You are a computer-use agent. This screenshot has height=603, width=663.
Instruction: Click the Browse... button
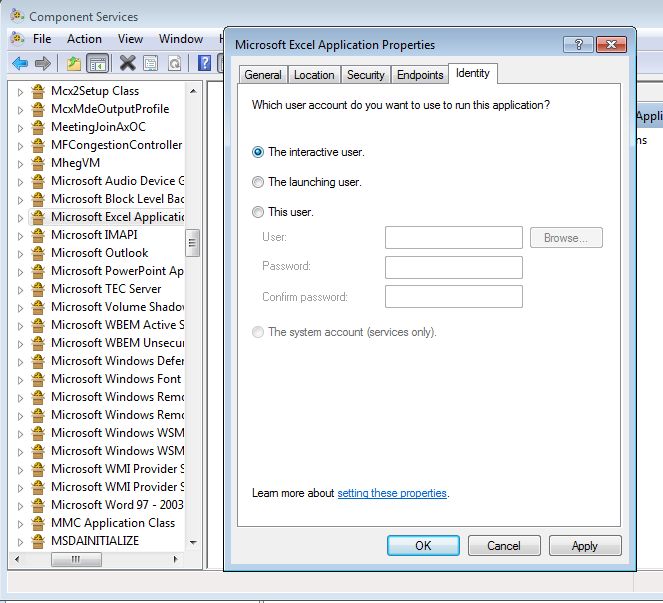tap(566, 238)
